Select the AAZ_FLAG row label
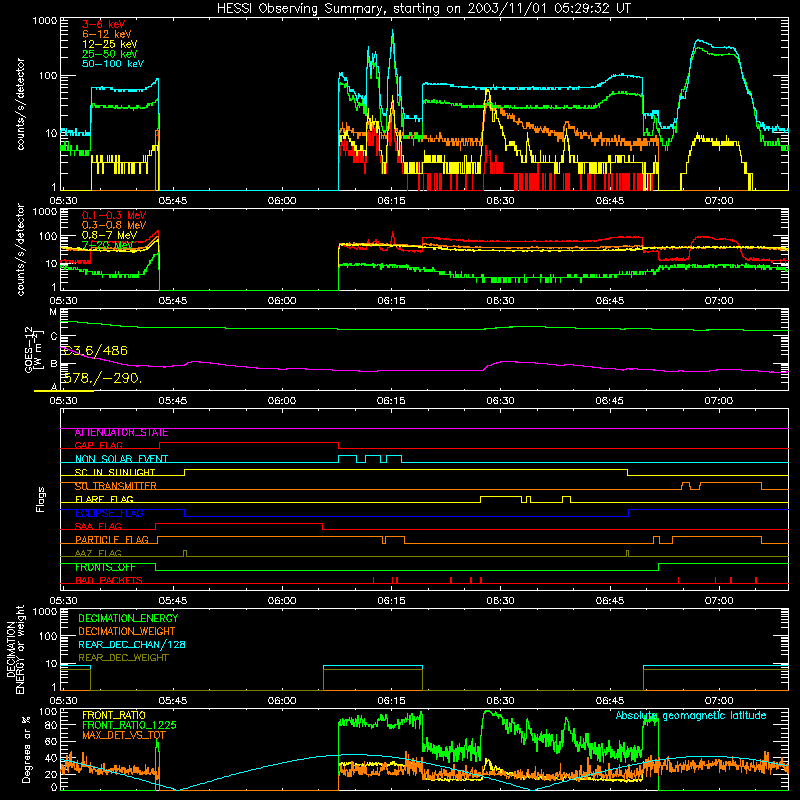The height and width of the screenshot is (800, 800). [98, 554]
